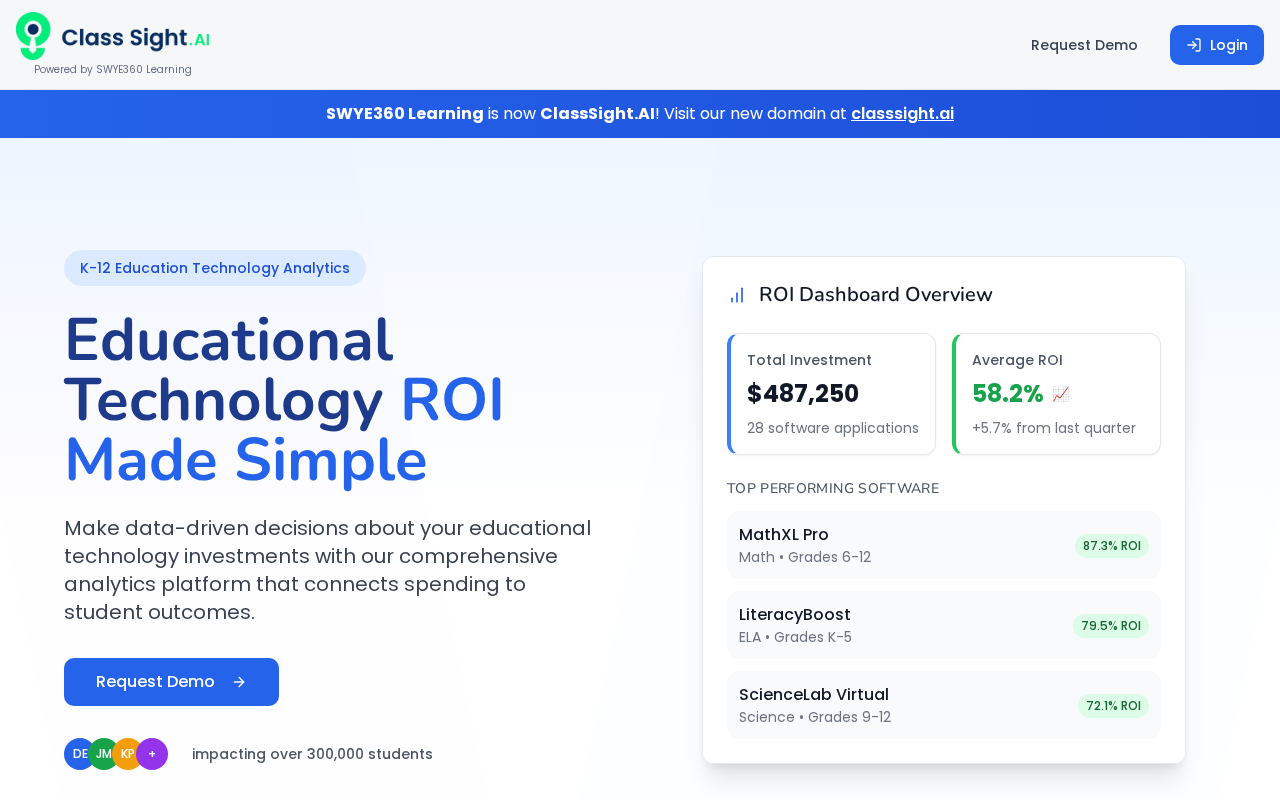1280x800 pixels.
Task: Click "SWYE360 Learning" in the announcement banner
Action: (405, 114)
